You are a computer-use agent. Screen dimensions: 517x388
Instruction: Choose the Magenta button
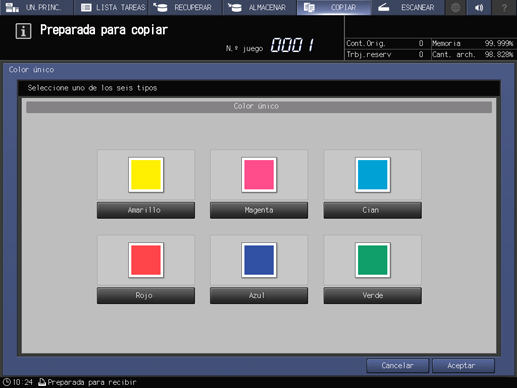tap(259, 210)
